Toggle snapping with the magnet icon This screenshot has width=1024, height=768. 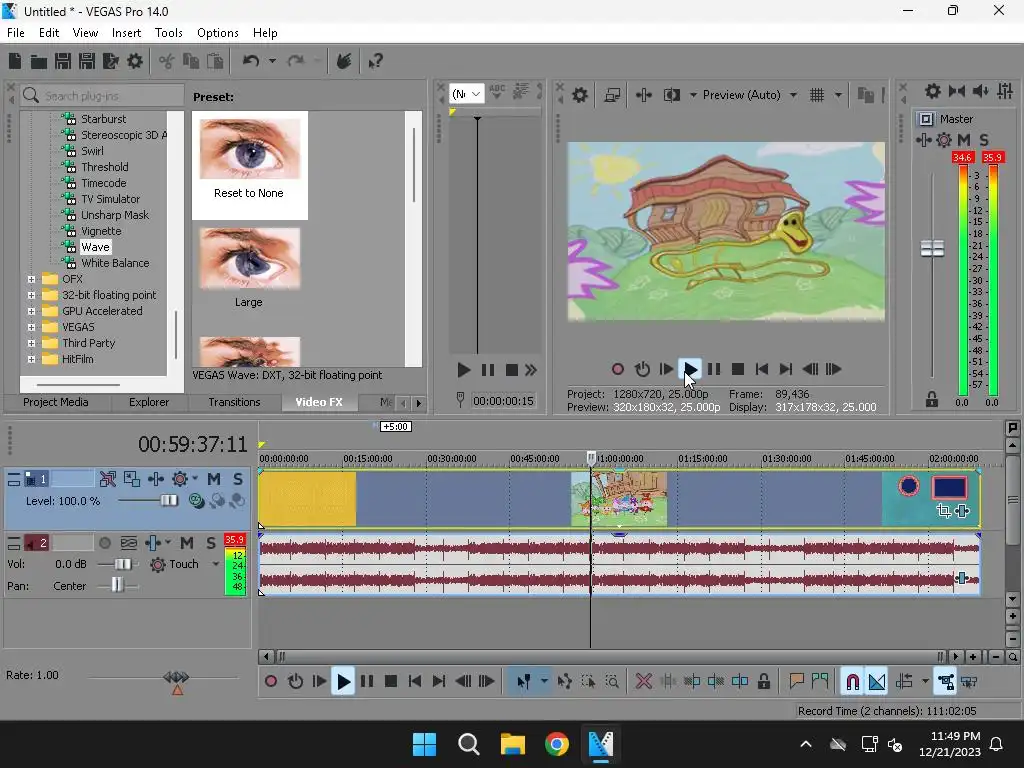pyautogui.click(x=852, y=682)
